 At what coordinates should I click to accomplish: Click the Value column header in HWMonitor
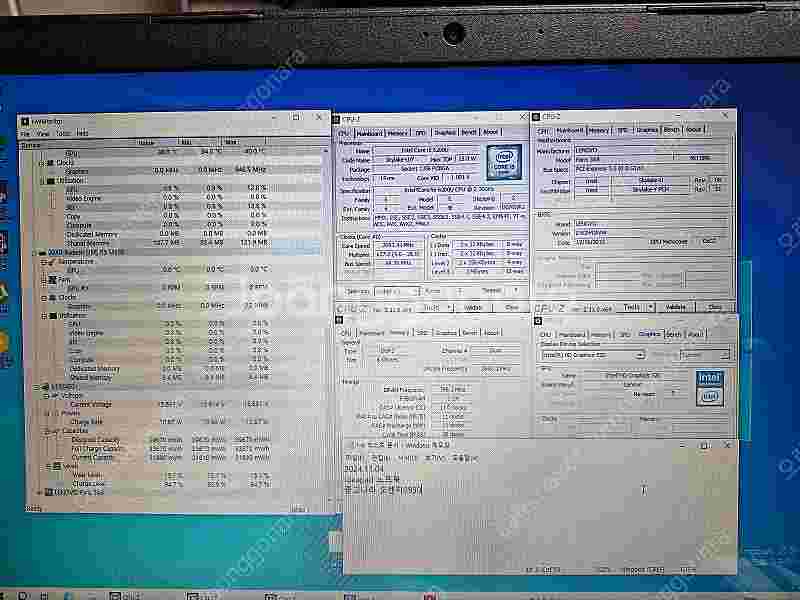[x=145, y=142]
